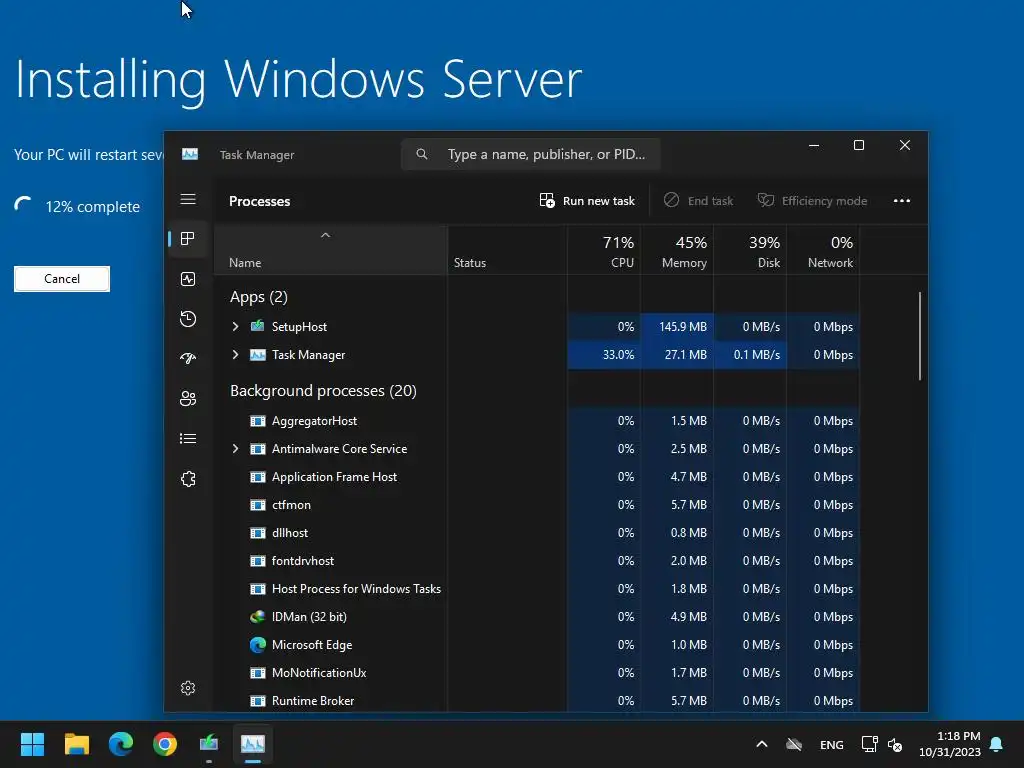Click the Apps (2) group heading
The image size is (1024, 768).
[x=259, y=297]
